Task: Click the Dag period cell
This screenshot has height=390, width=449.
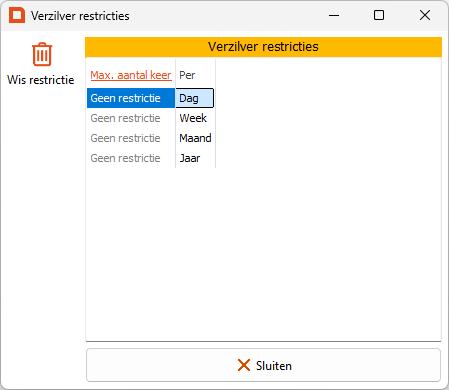Action: 195,98
